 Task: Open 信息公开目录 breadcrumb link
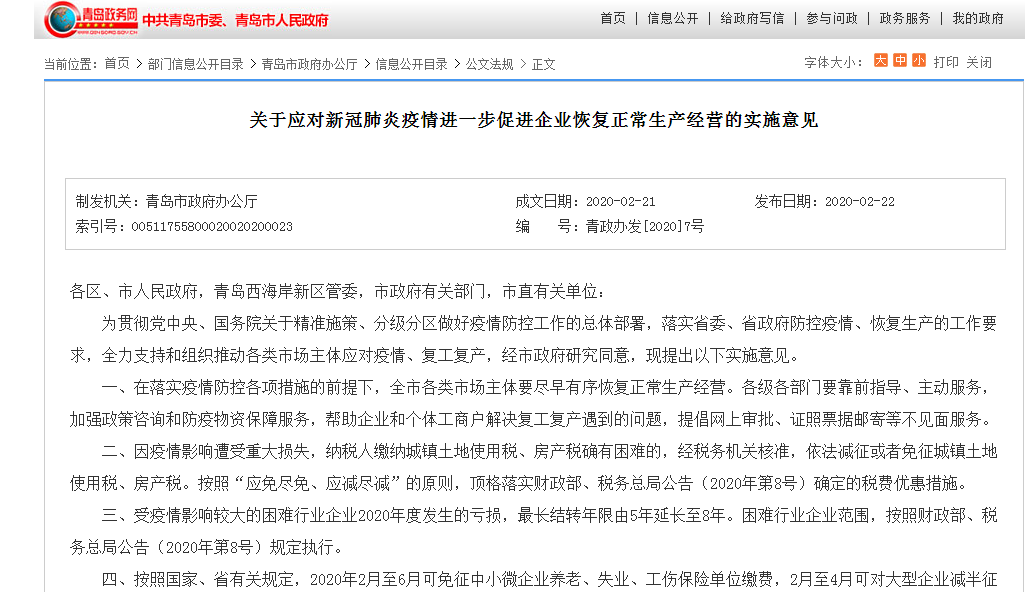pyautogui.click(x=411, y=64)
